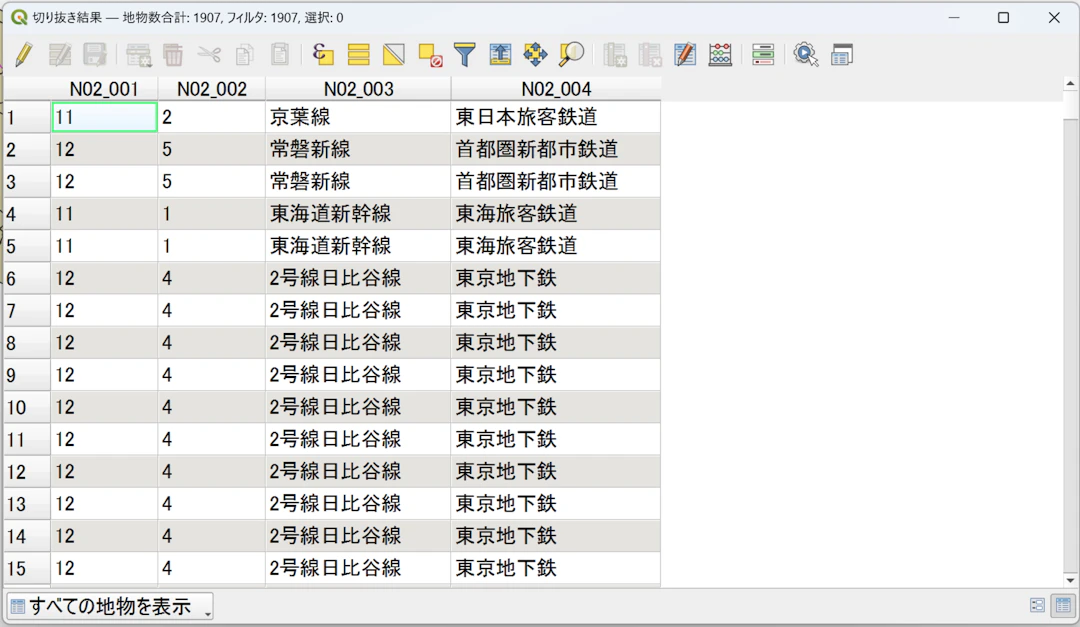Click the invert selection icon
The image size is (1080, 627).
point(394,54)
